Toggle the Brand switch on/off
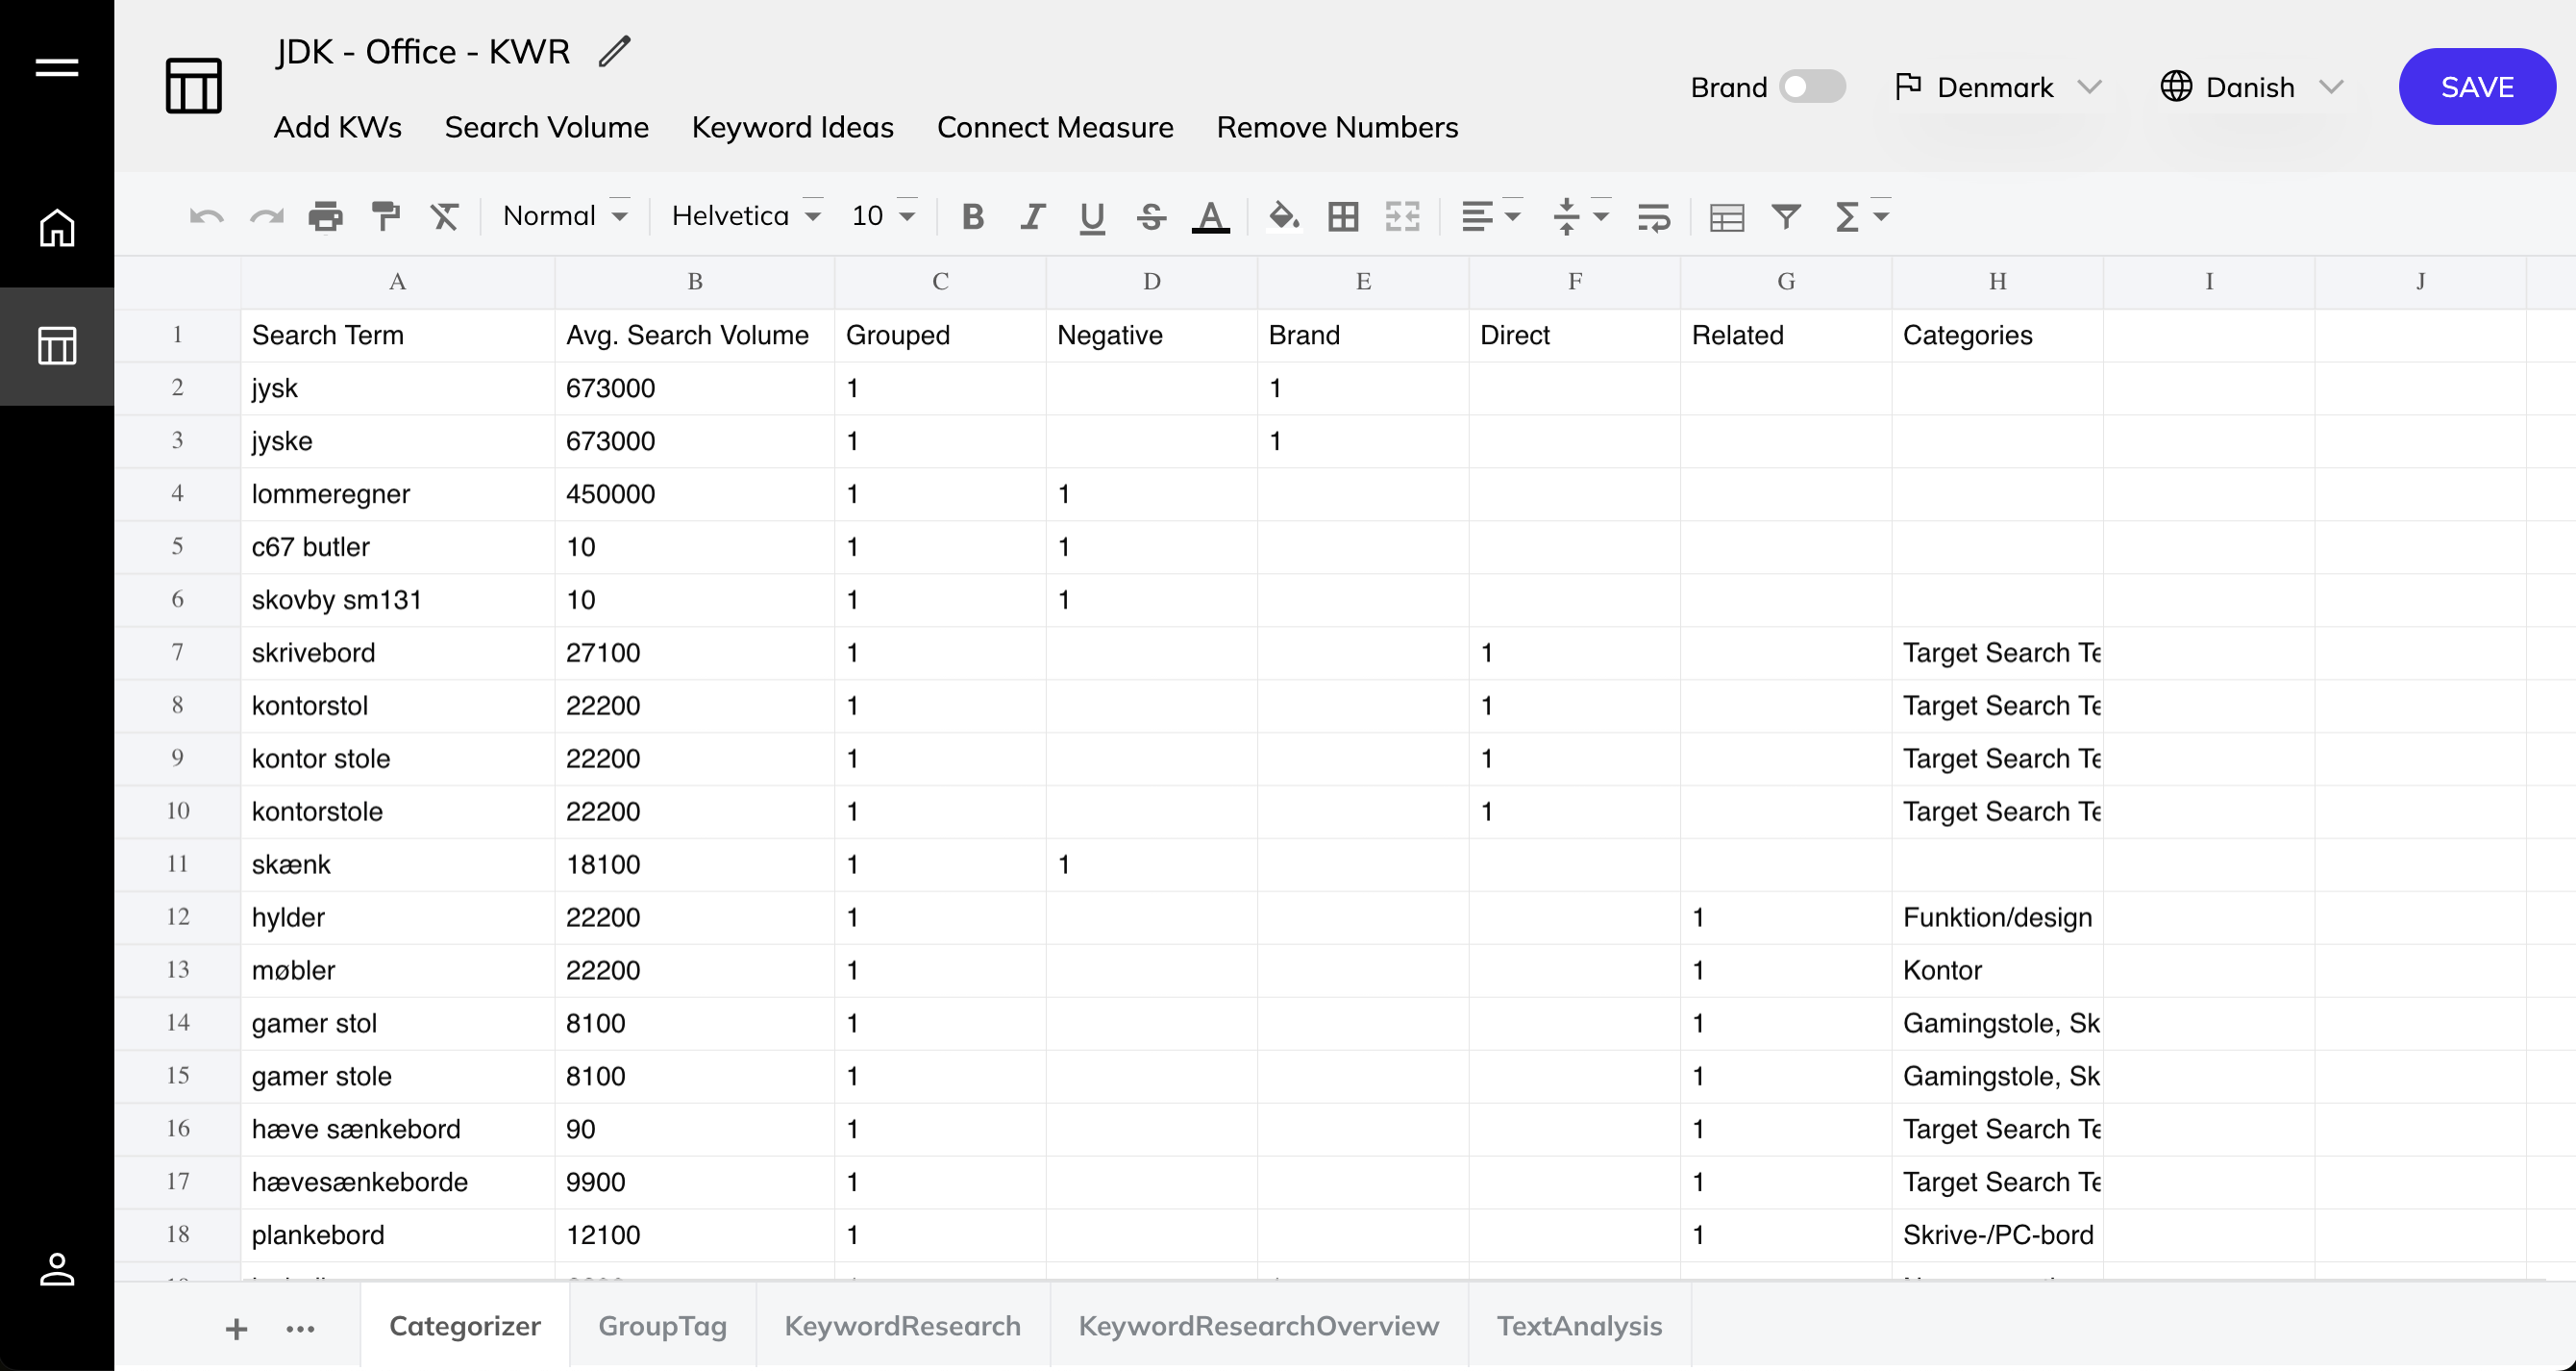The width and height of the screenshot is (2576, 1371). tap(1809, 86)
